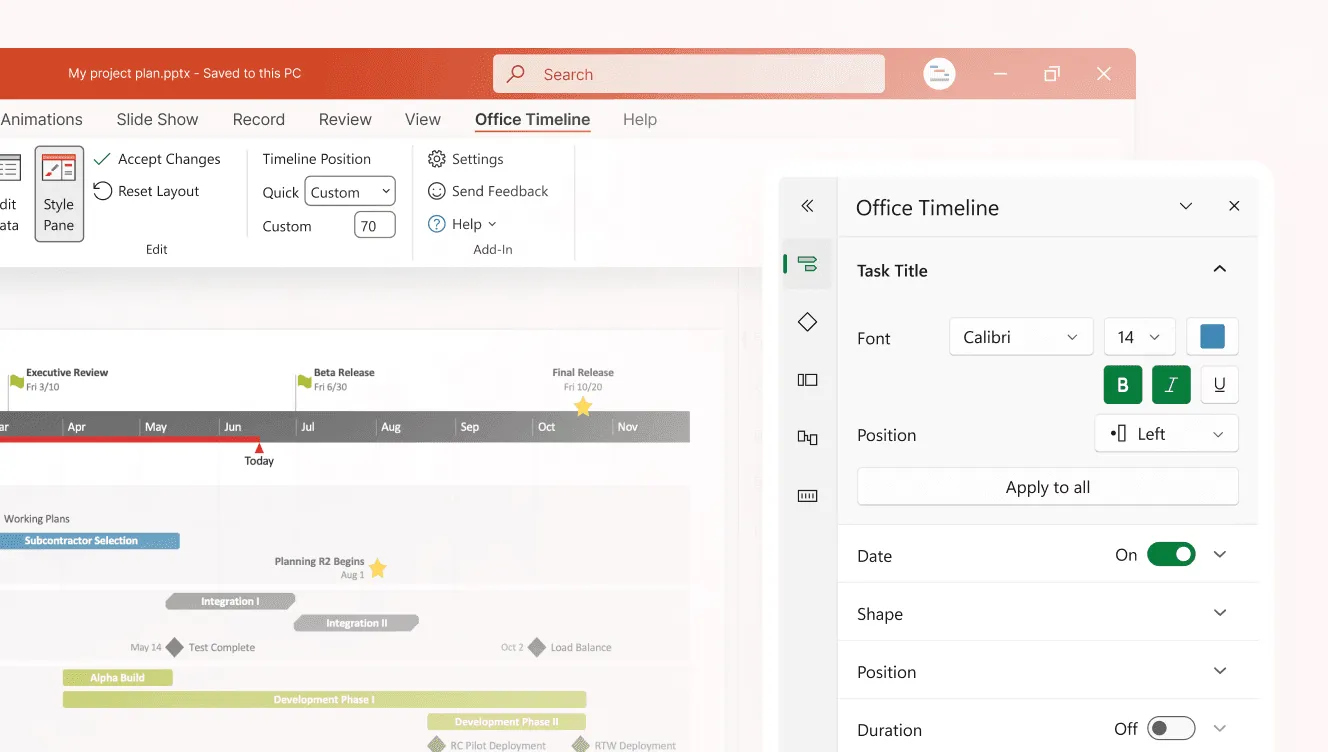Image resolution: width=1328 pixels, height=752 pixels.
Task: Select the Executive Review flag milestone
Action: click(16, 381)
